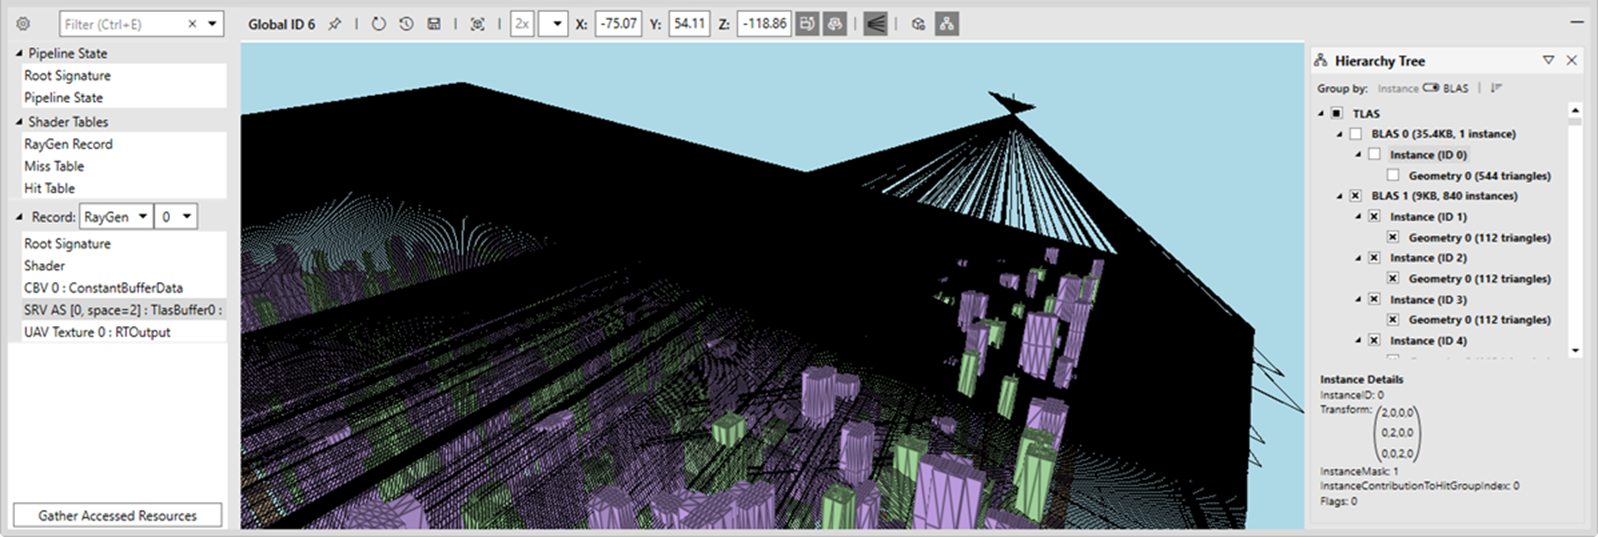Click the second camera button after Z field

[x=834, y=24]
